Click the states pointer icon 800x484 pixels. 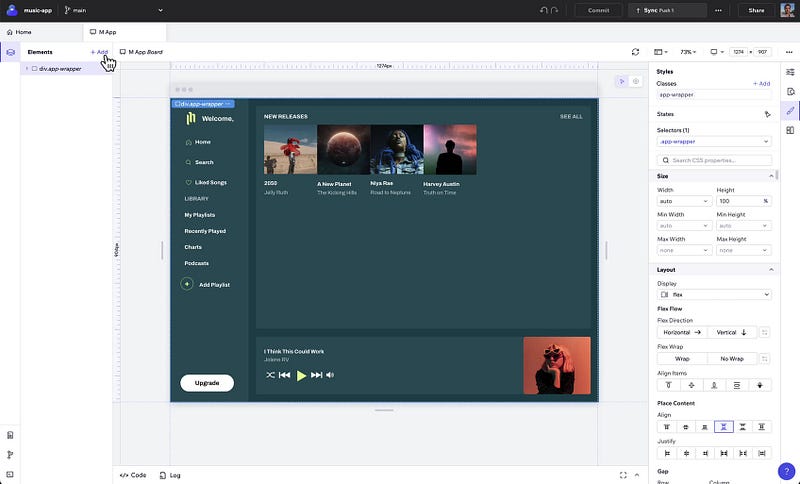(x=767, y=114)
